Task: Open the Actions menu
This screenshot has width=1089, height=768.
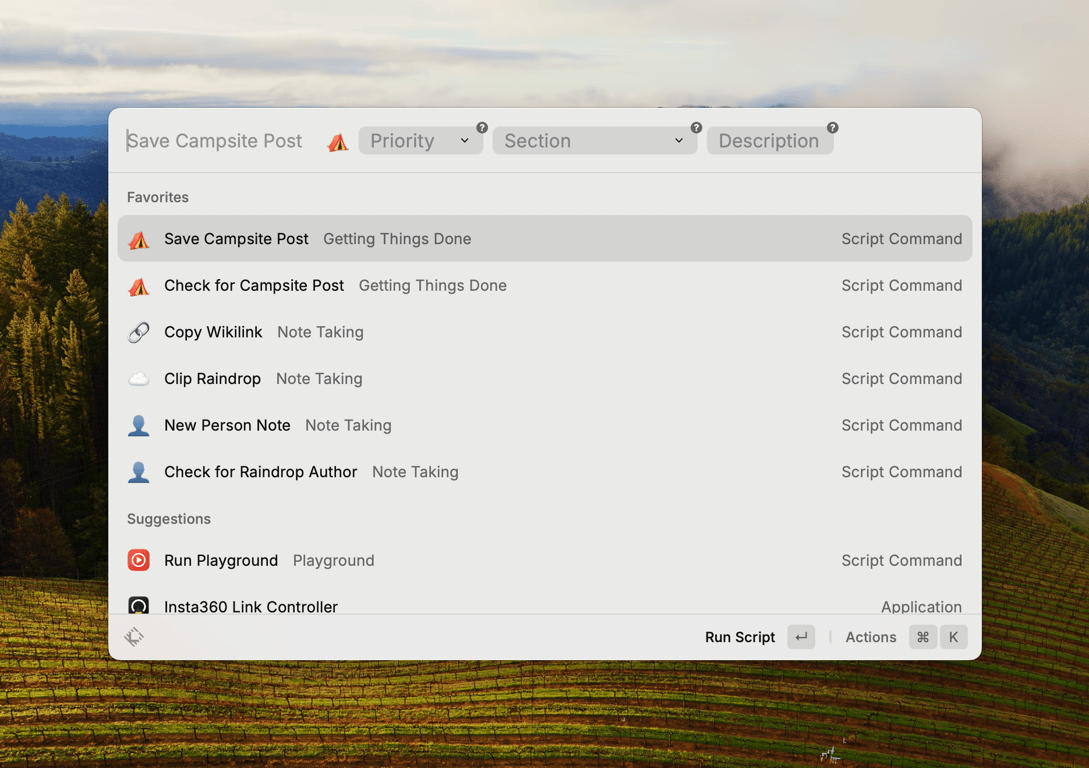Action: 871,637
